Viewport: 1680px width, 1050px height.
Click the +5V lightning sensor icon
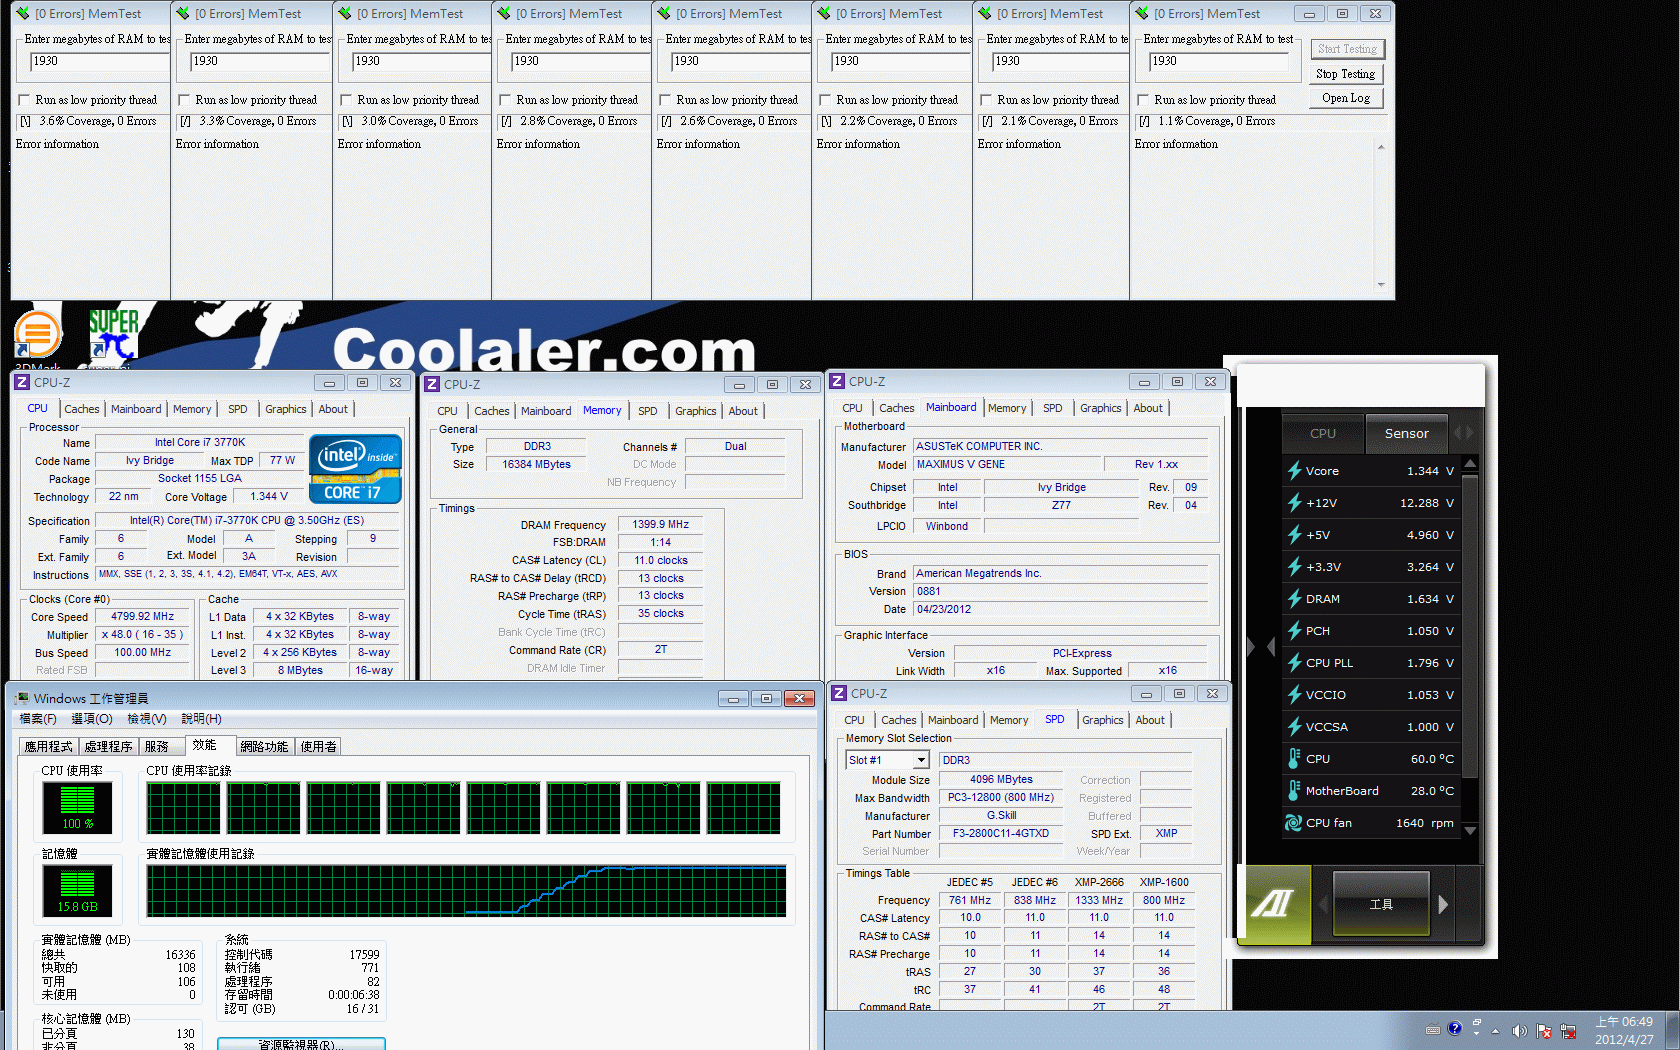1294,535
